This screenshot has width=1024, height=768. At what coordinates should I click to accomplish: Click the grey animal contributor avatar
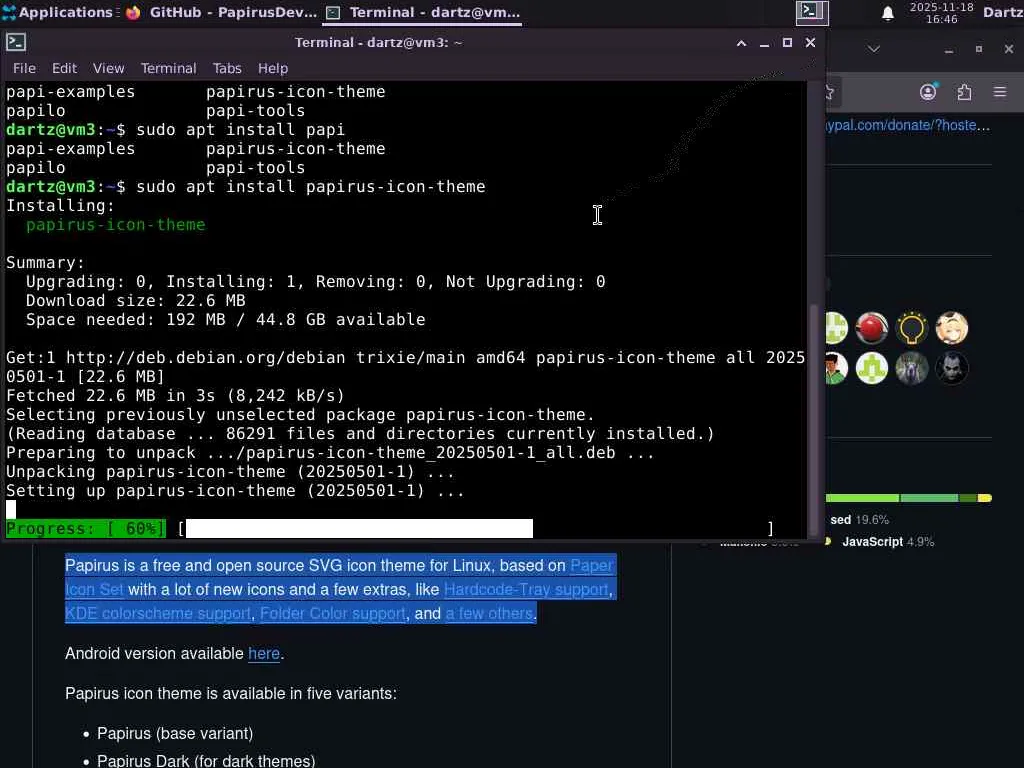912,368
